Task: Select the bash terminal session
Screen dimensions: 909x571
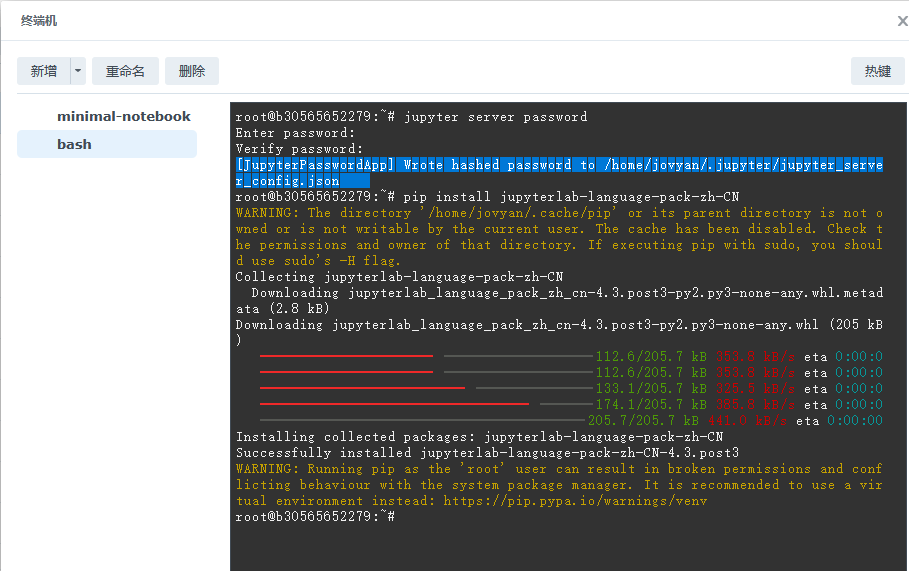Action: coord(107,144)
